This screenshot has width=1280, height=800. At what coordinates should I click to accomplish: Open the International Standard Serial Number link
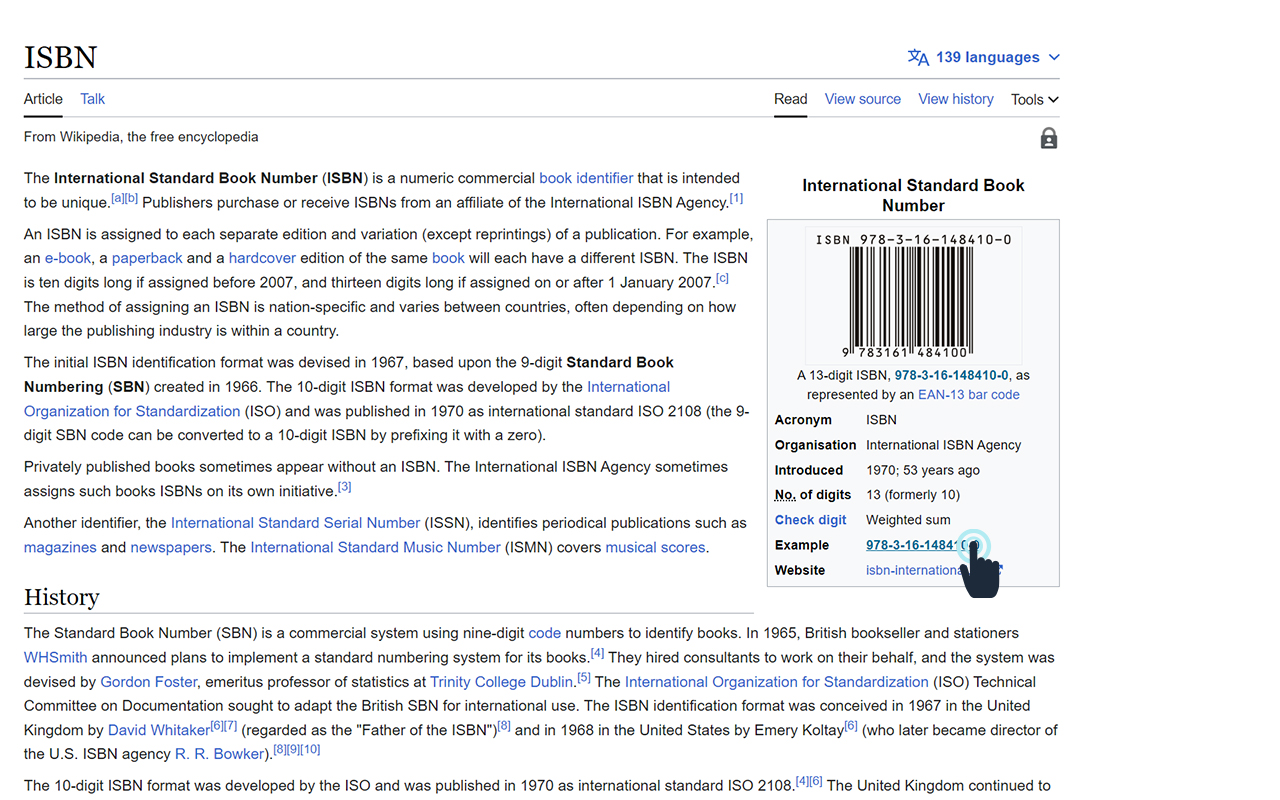(x=295, y=522)
